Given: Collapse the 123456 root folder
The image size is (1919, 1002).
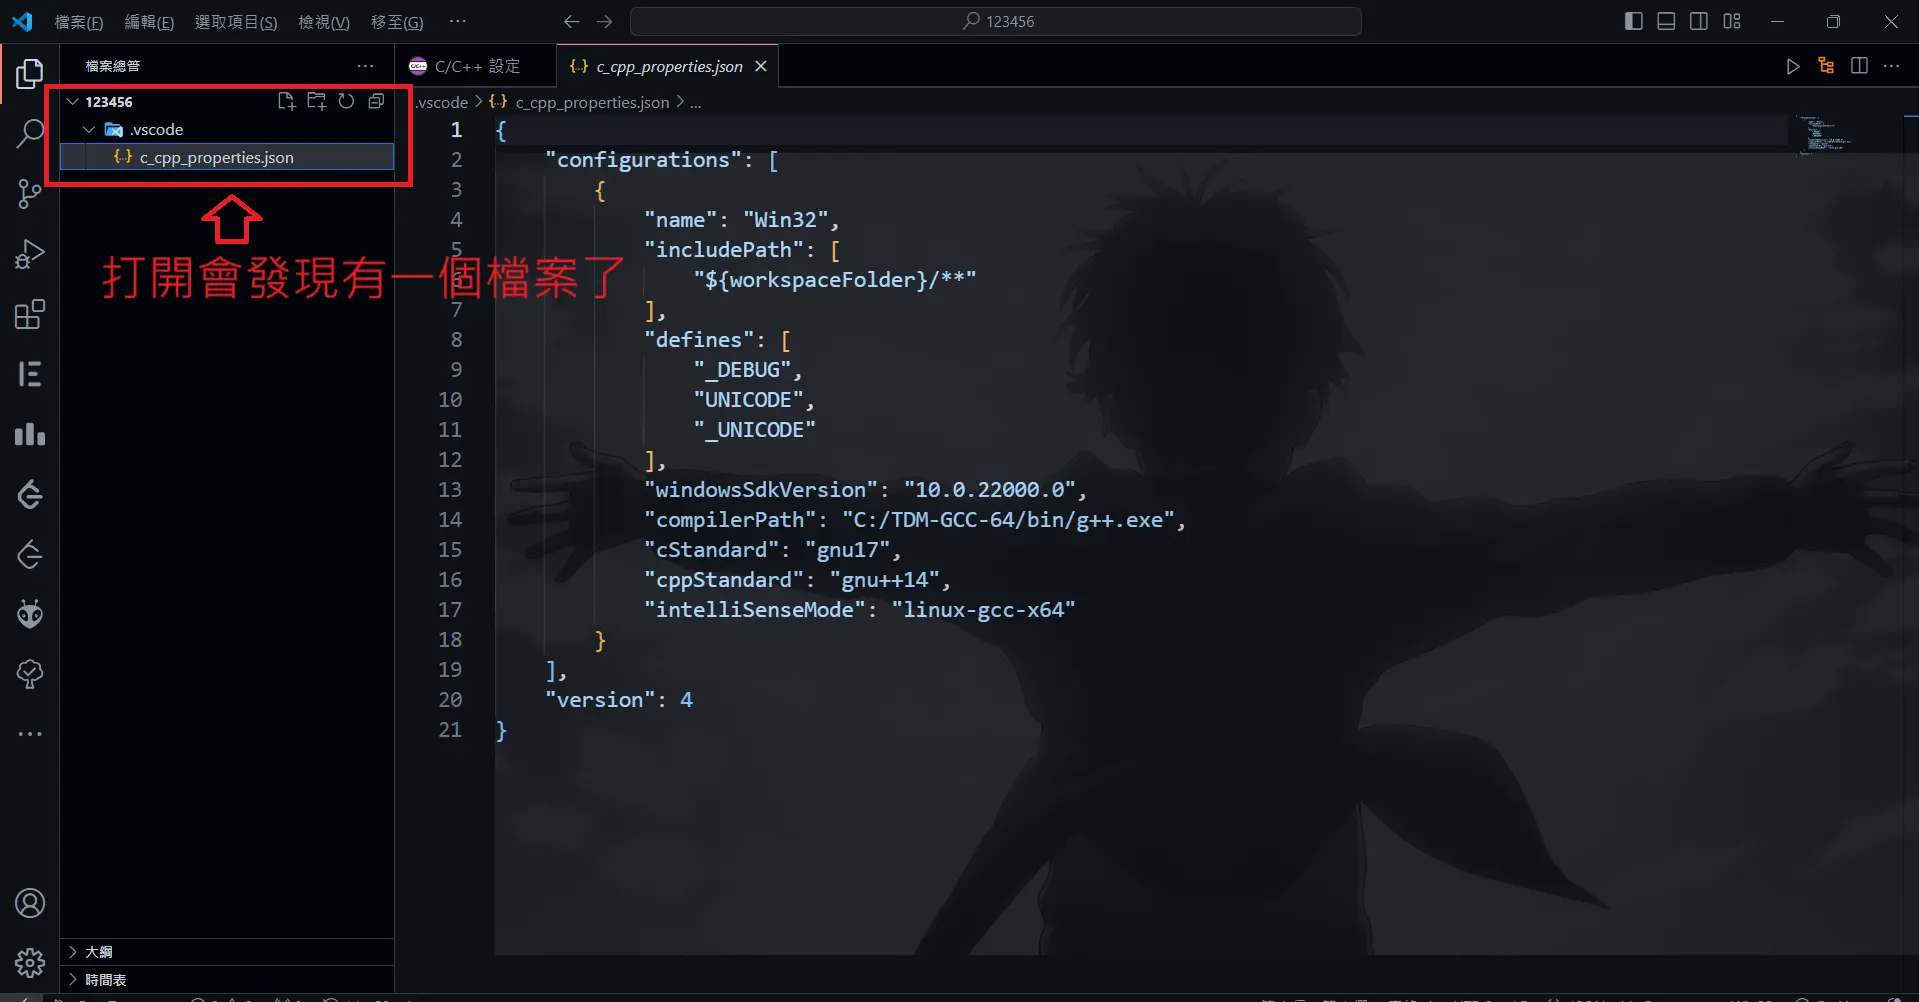Looking at the screenshot, I should [73, 102].
